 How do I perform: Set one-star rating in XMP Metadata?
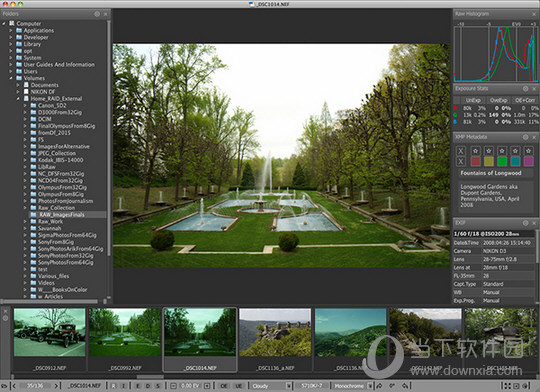(476, 151)
